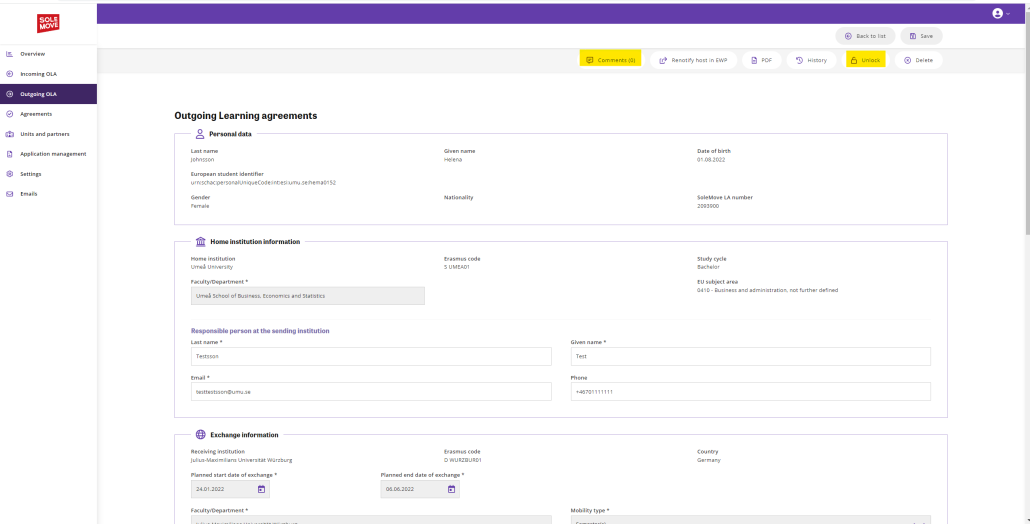This screenshot has width=1030, height=524.
Task: Click the Application management document icon
Action: pyautogui.click(x=9, y=154)
